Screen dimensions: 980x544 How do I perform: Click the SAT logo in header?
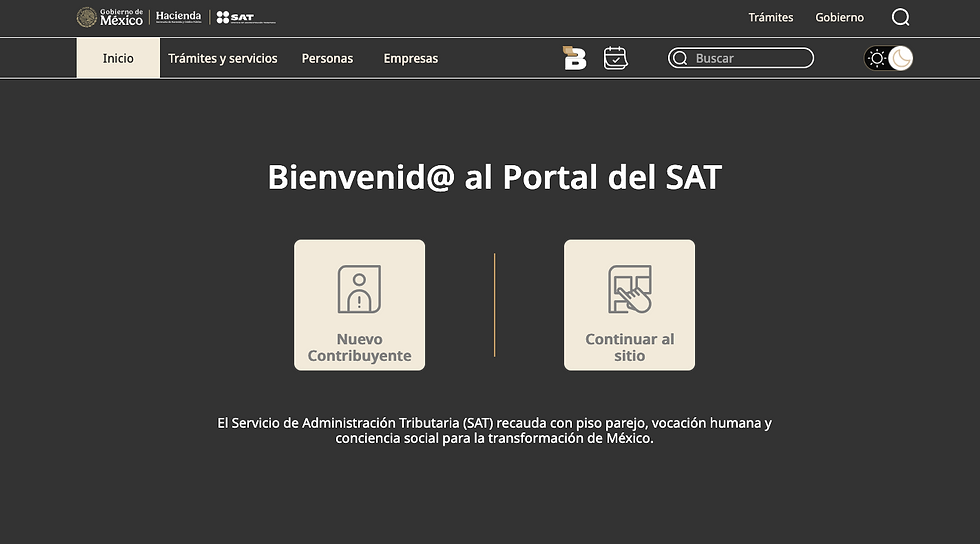point(245,18)
